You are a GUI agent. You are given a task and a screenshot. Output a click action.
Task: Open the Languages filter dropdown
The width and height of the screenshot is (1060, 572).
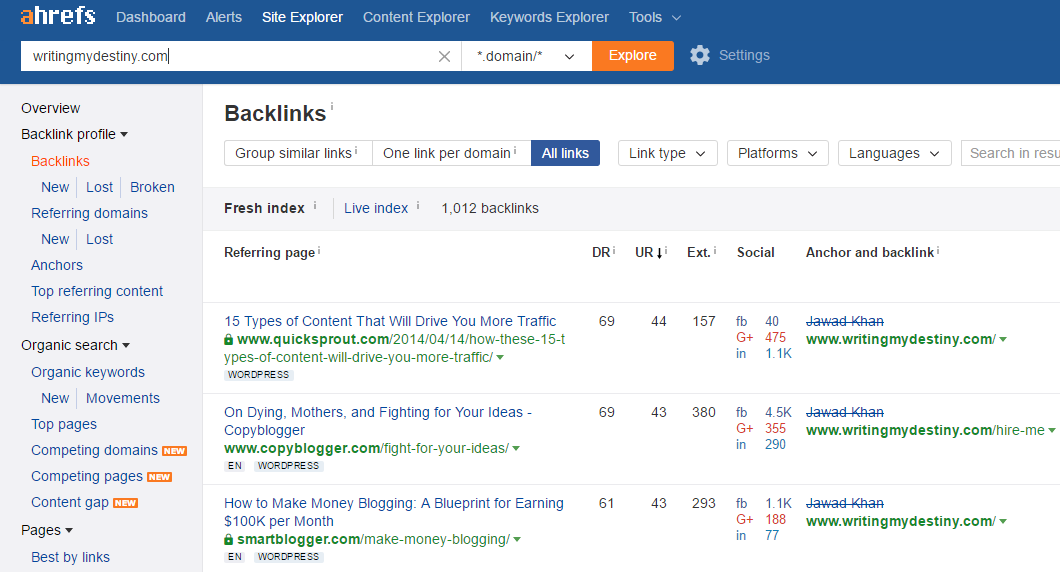coord(894,153)
